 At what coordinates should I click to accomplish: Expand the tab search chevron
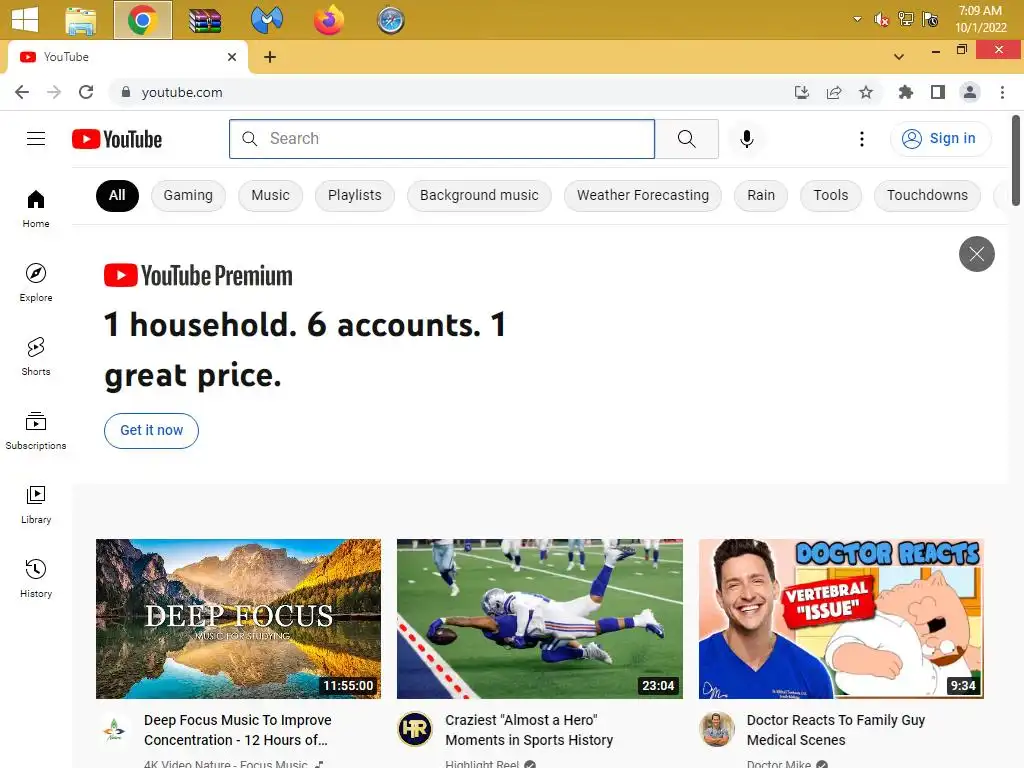[x=899, y=57]
